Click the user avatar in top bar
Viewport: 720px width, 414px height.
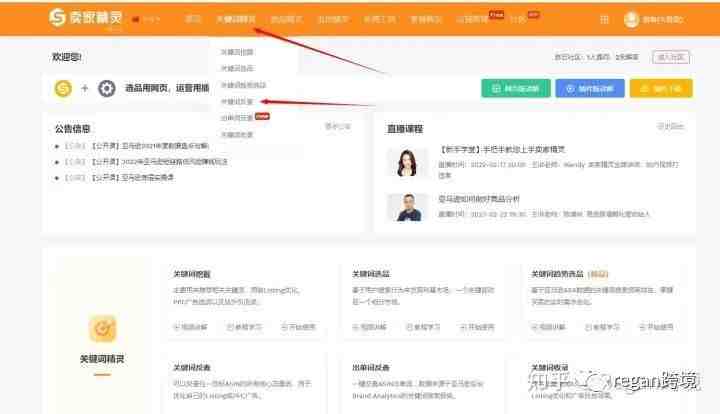631,19
